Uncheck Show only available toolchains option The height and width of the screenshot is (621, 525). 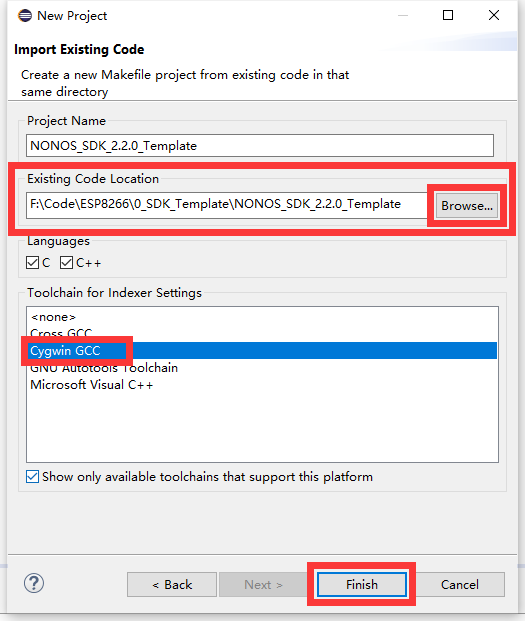(32, 476)
